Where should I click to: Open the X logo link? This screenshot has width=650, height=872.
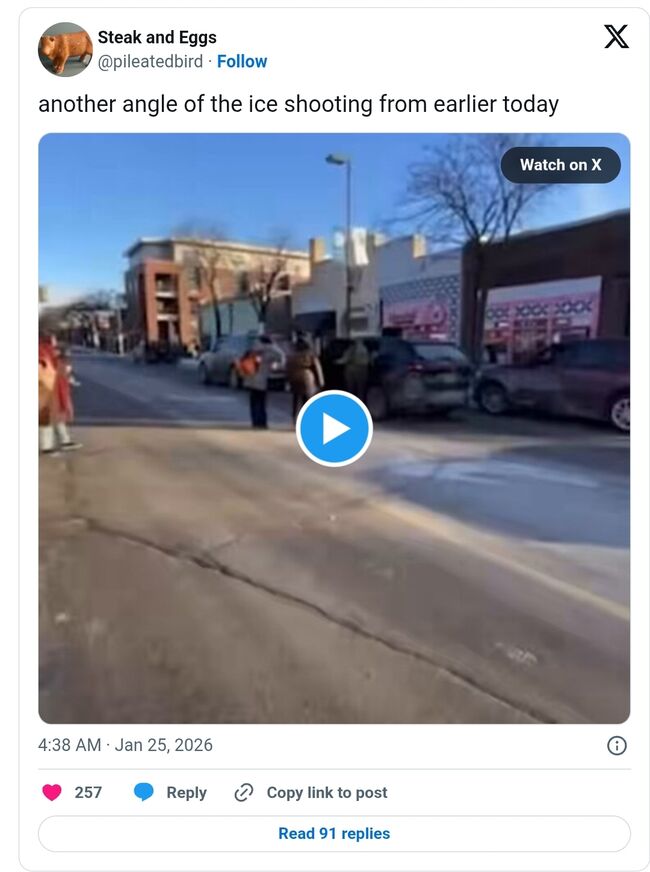pos(616,37)
